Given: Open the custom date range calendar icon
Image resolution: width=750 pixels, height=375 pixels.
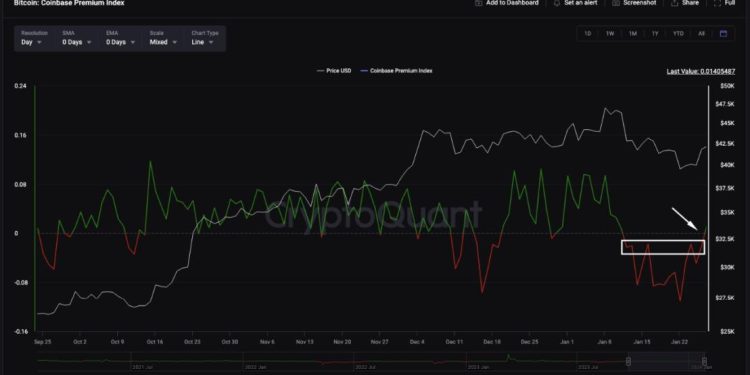Looking at the screenshot, I should pyautogui.click(x=723, y=33).
